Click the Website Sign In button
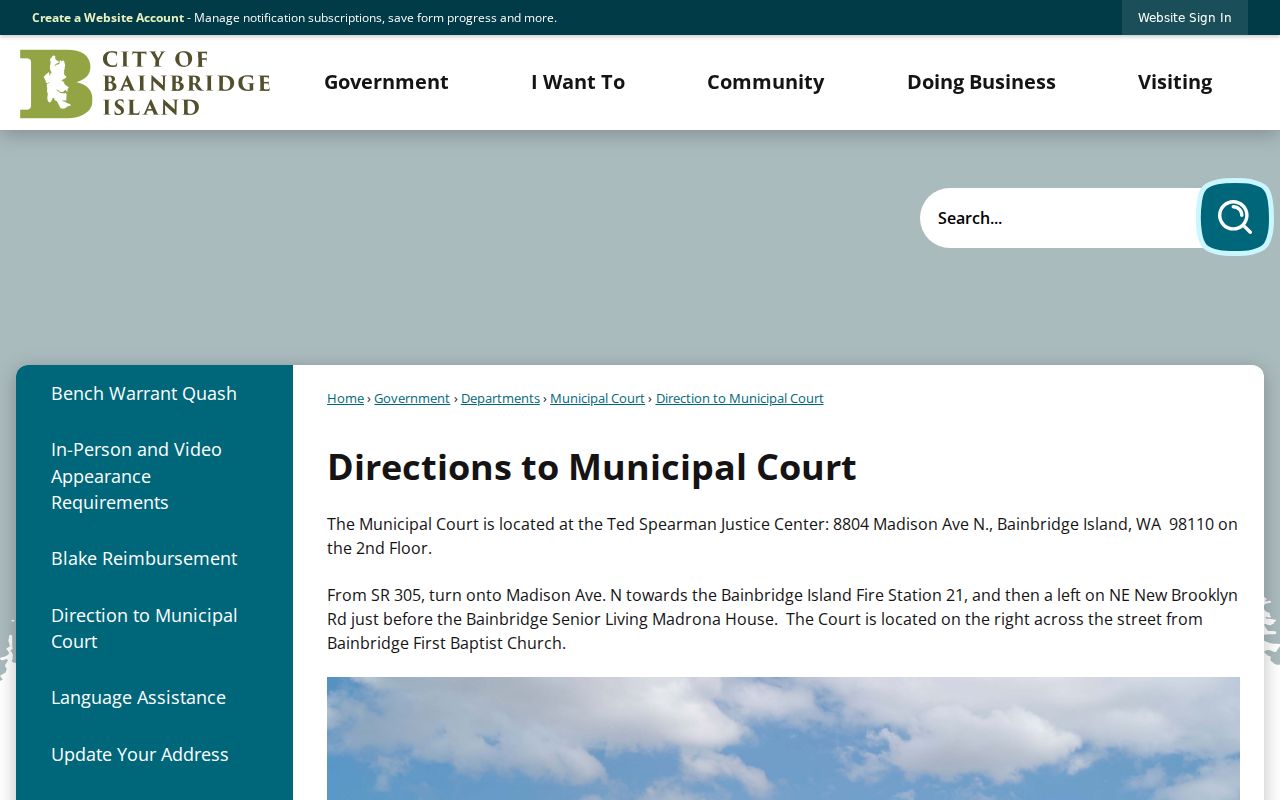The image size is (1280, 800). (1185, 17)
